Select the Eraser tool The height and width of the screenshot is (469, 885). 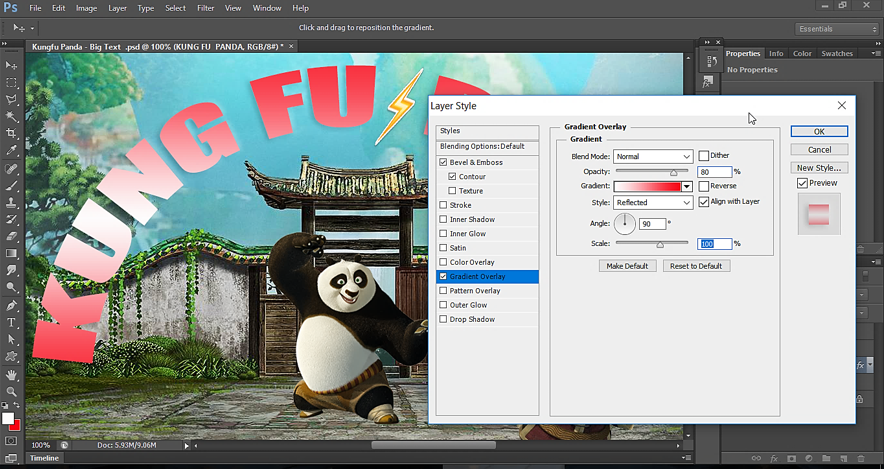11,236
